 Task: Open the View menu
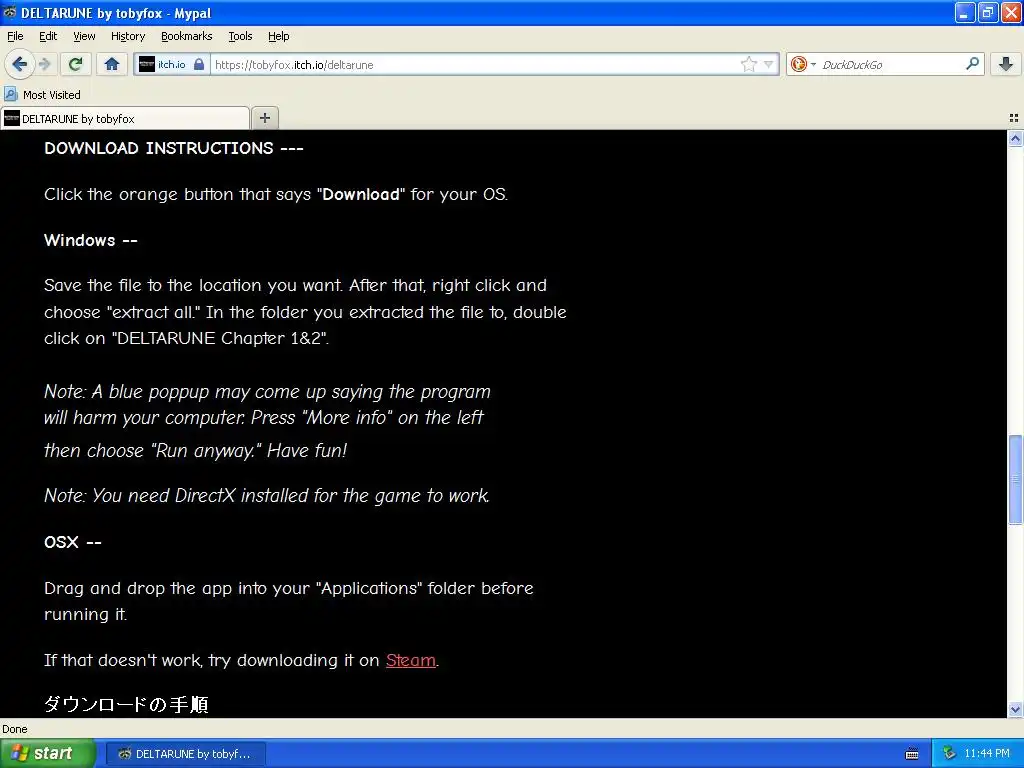pyautogui.click(x=84, y=36)
